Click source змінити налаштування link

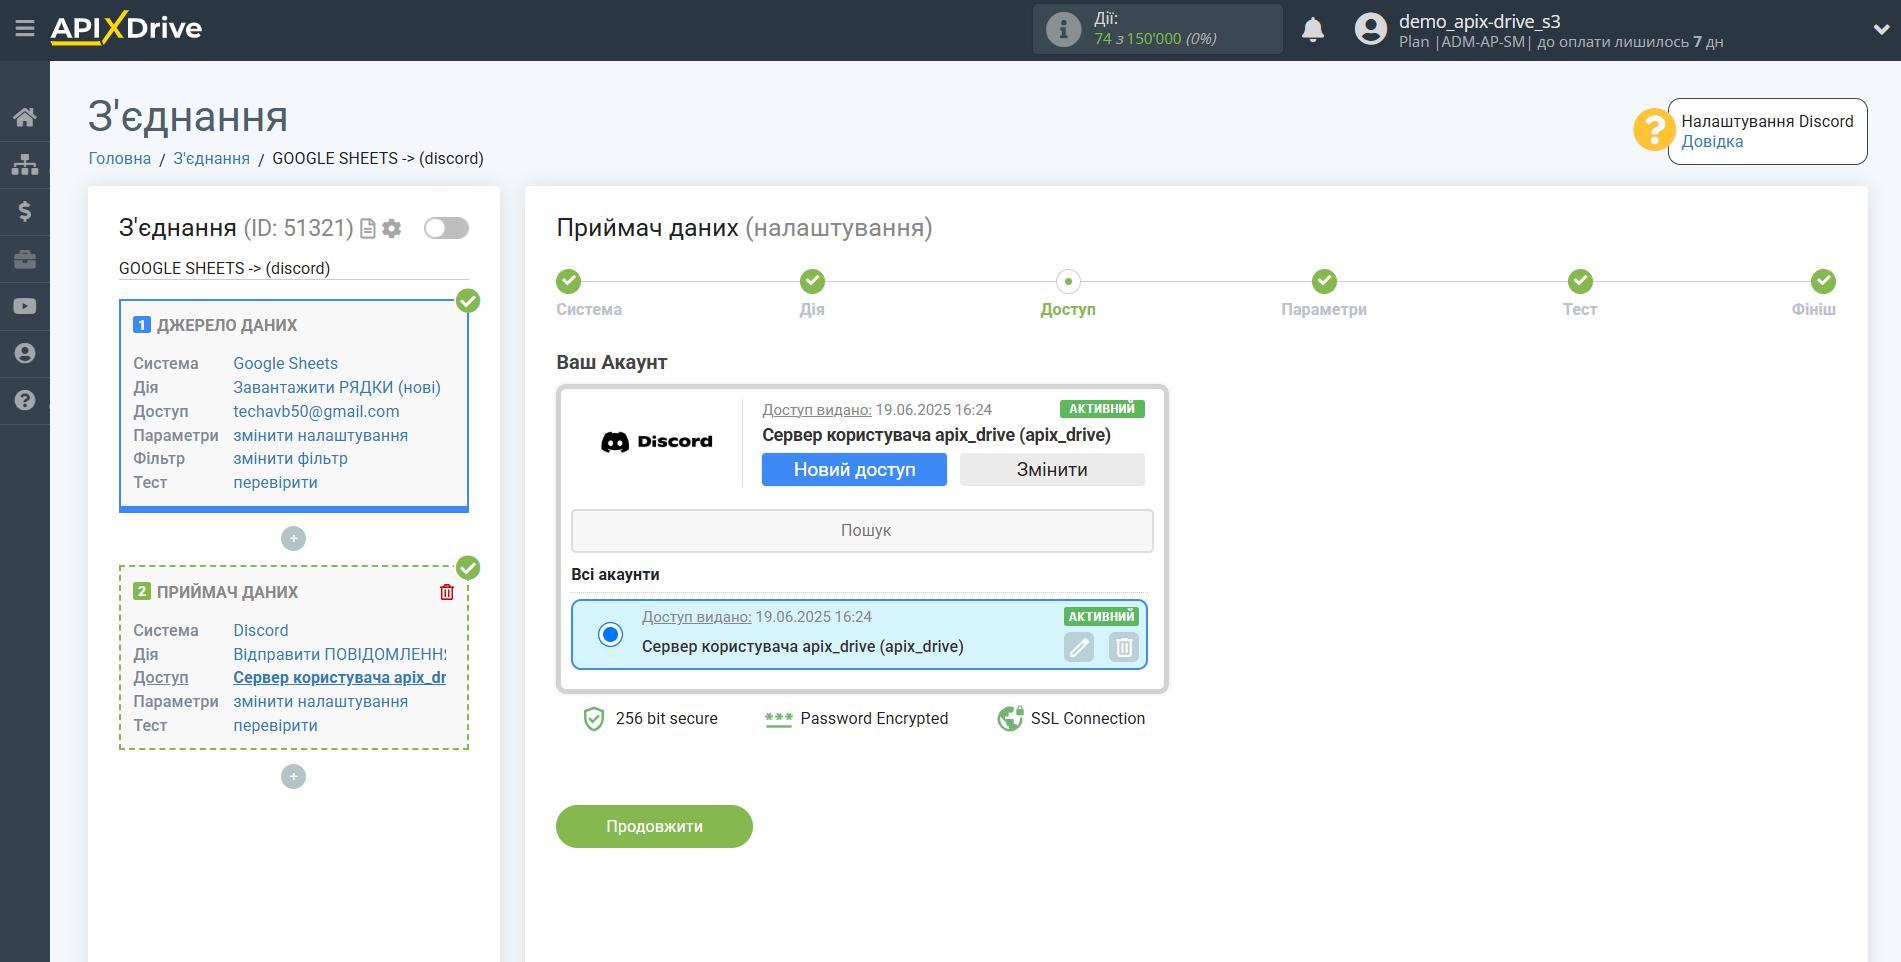coord(320,436)
